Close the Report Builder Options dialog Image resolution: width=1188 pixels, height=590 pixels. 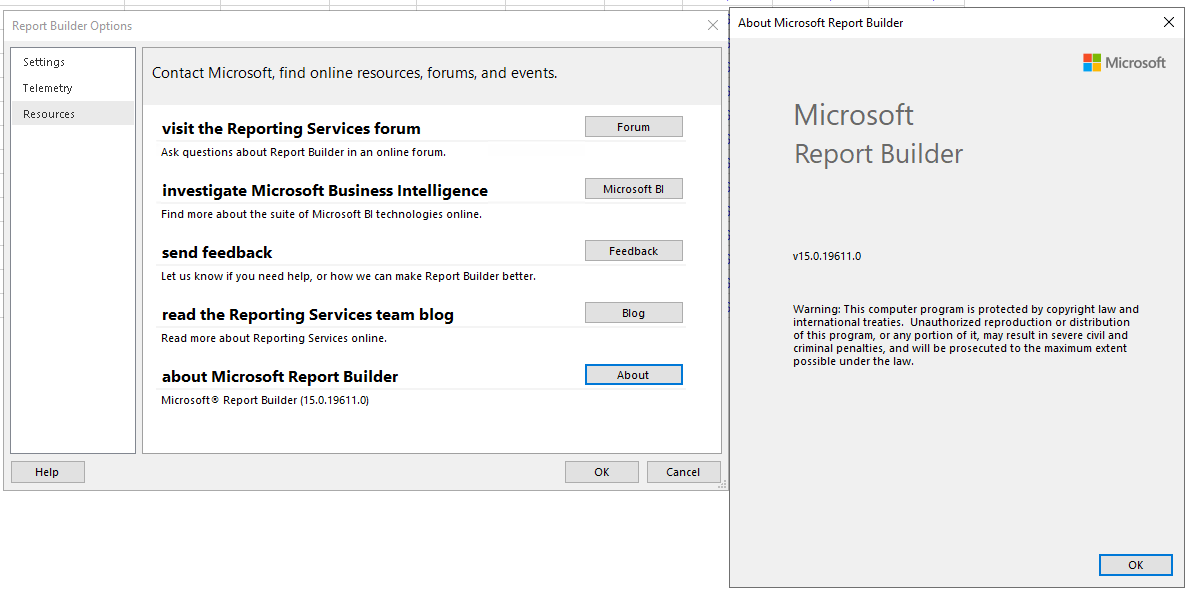coord(713,26)
